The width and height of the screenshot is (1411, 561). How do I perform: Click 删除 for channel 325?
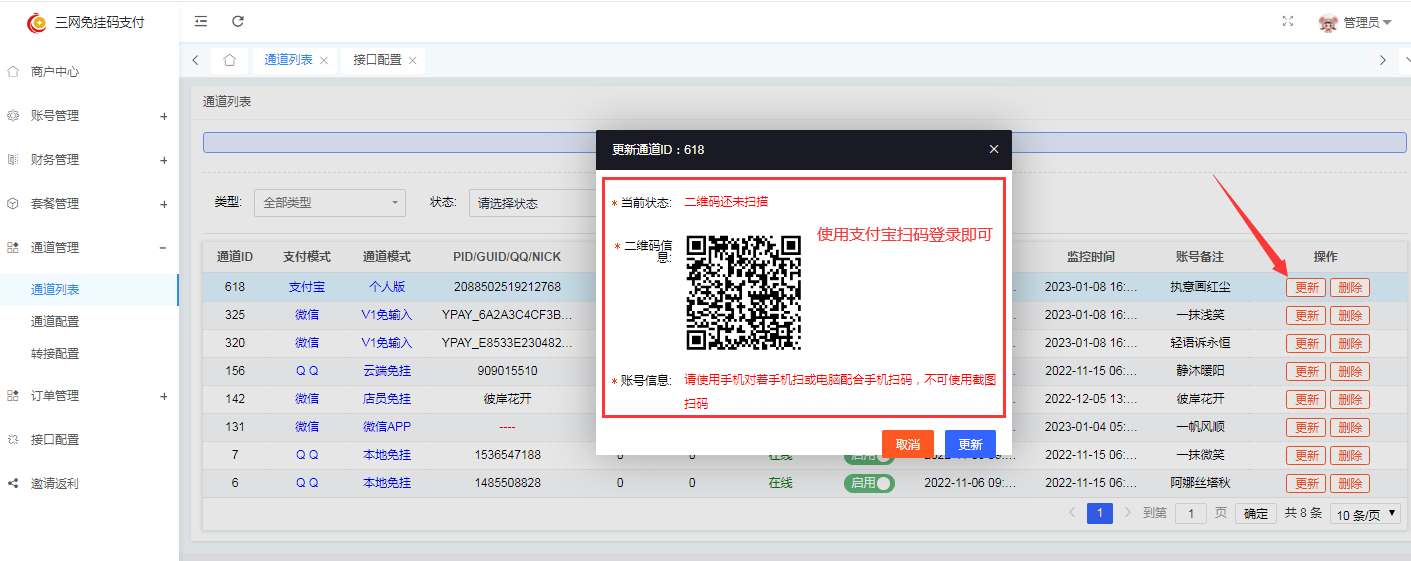pyautogui.click(x=1350, y=316)
